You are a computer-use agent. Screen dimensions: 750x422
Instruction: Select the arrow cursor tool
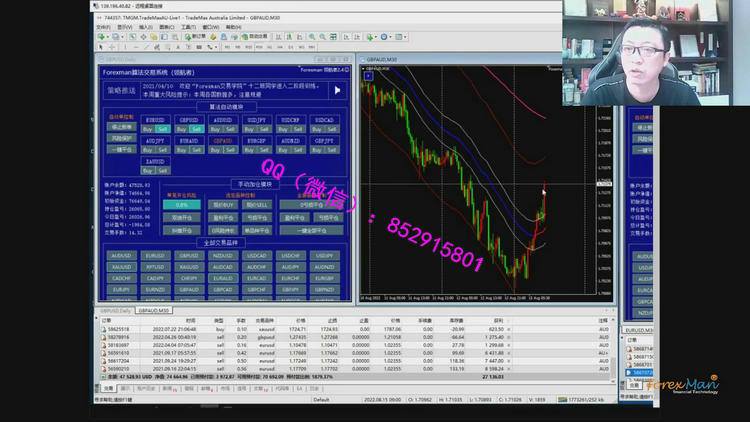click(101, 46)
